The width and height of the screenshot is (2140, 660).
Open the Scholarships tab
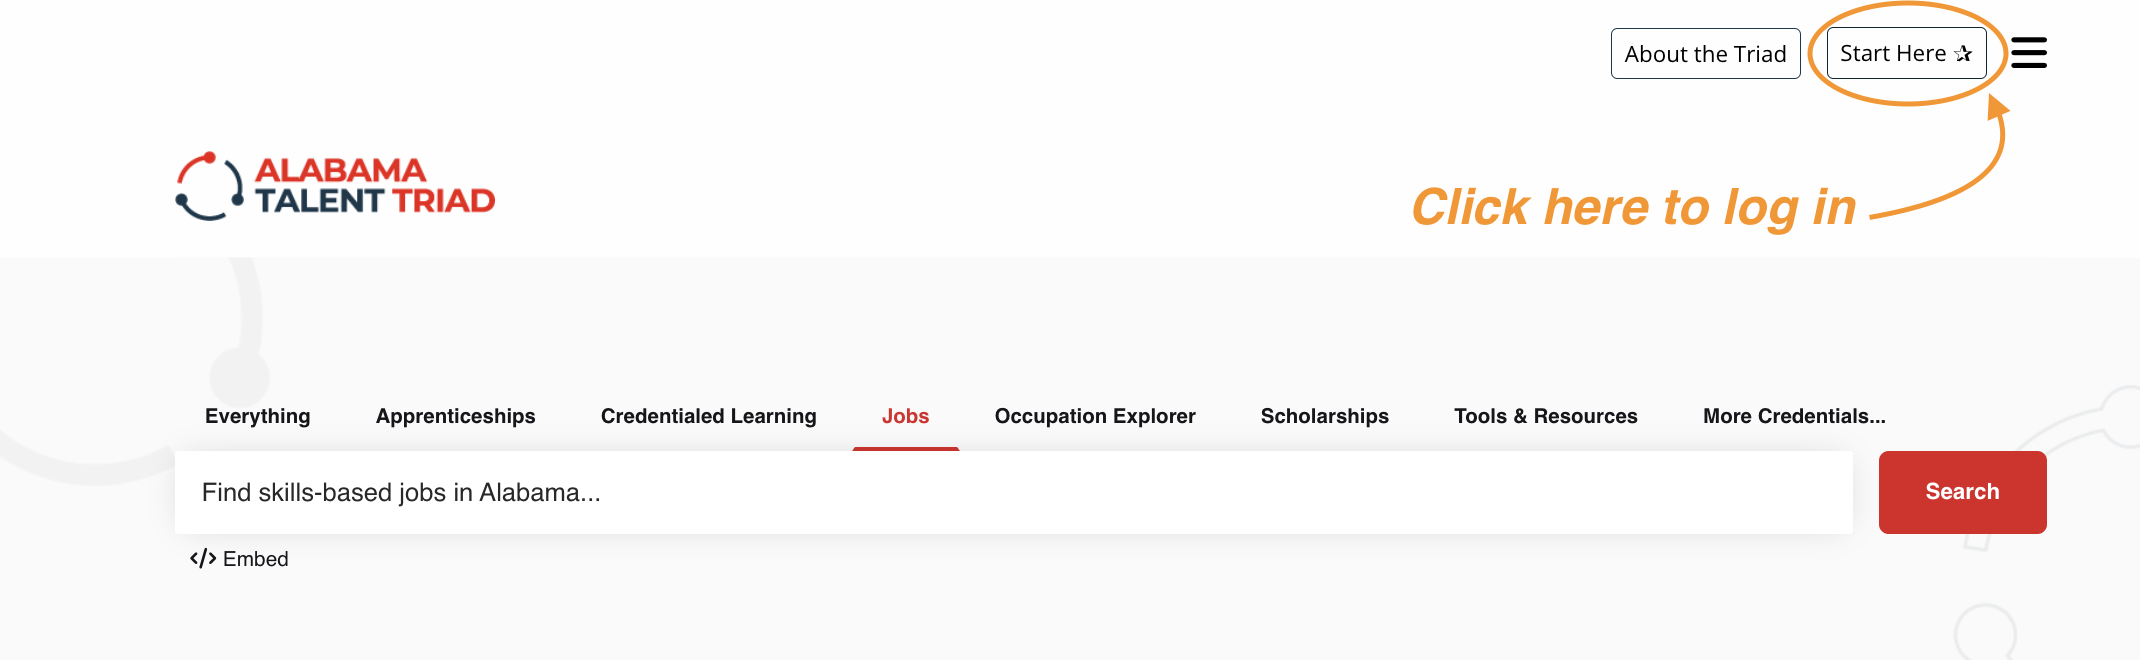pyautogui.click(x=1325, y=416)
